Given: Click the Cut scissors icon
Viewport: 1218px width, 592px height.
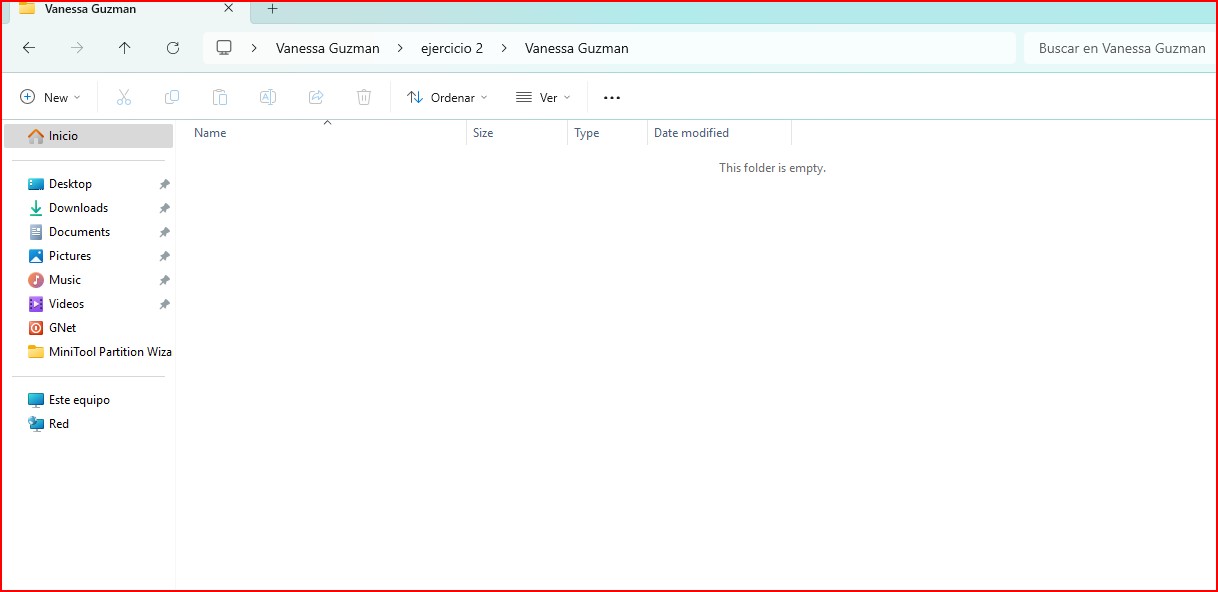Looking at the screenshot, I should coord(124,97).
